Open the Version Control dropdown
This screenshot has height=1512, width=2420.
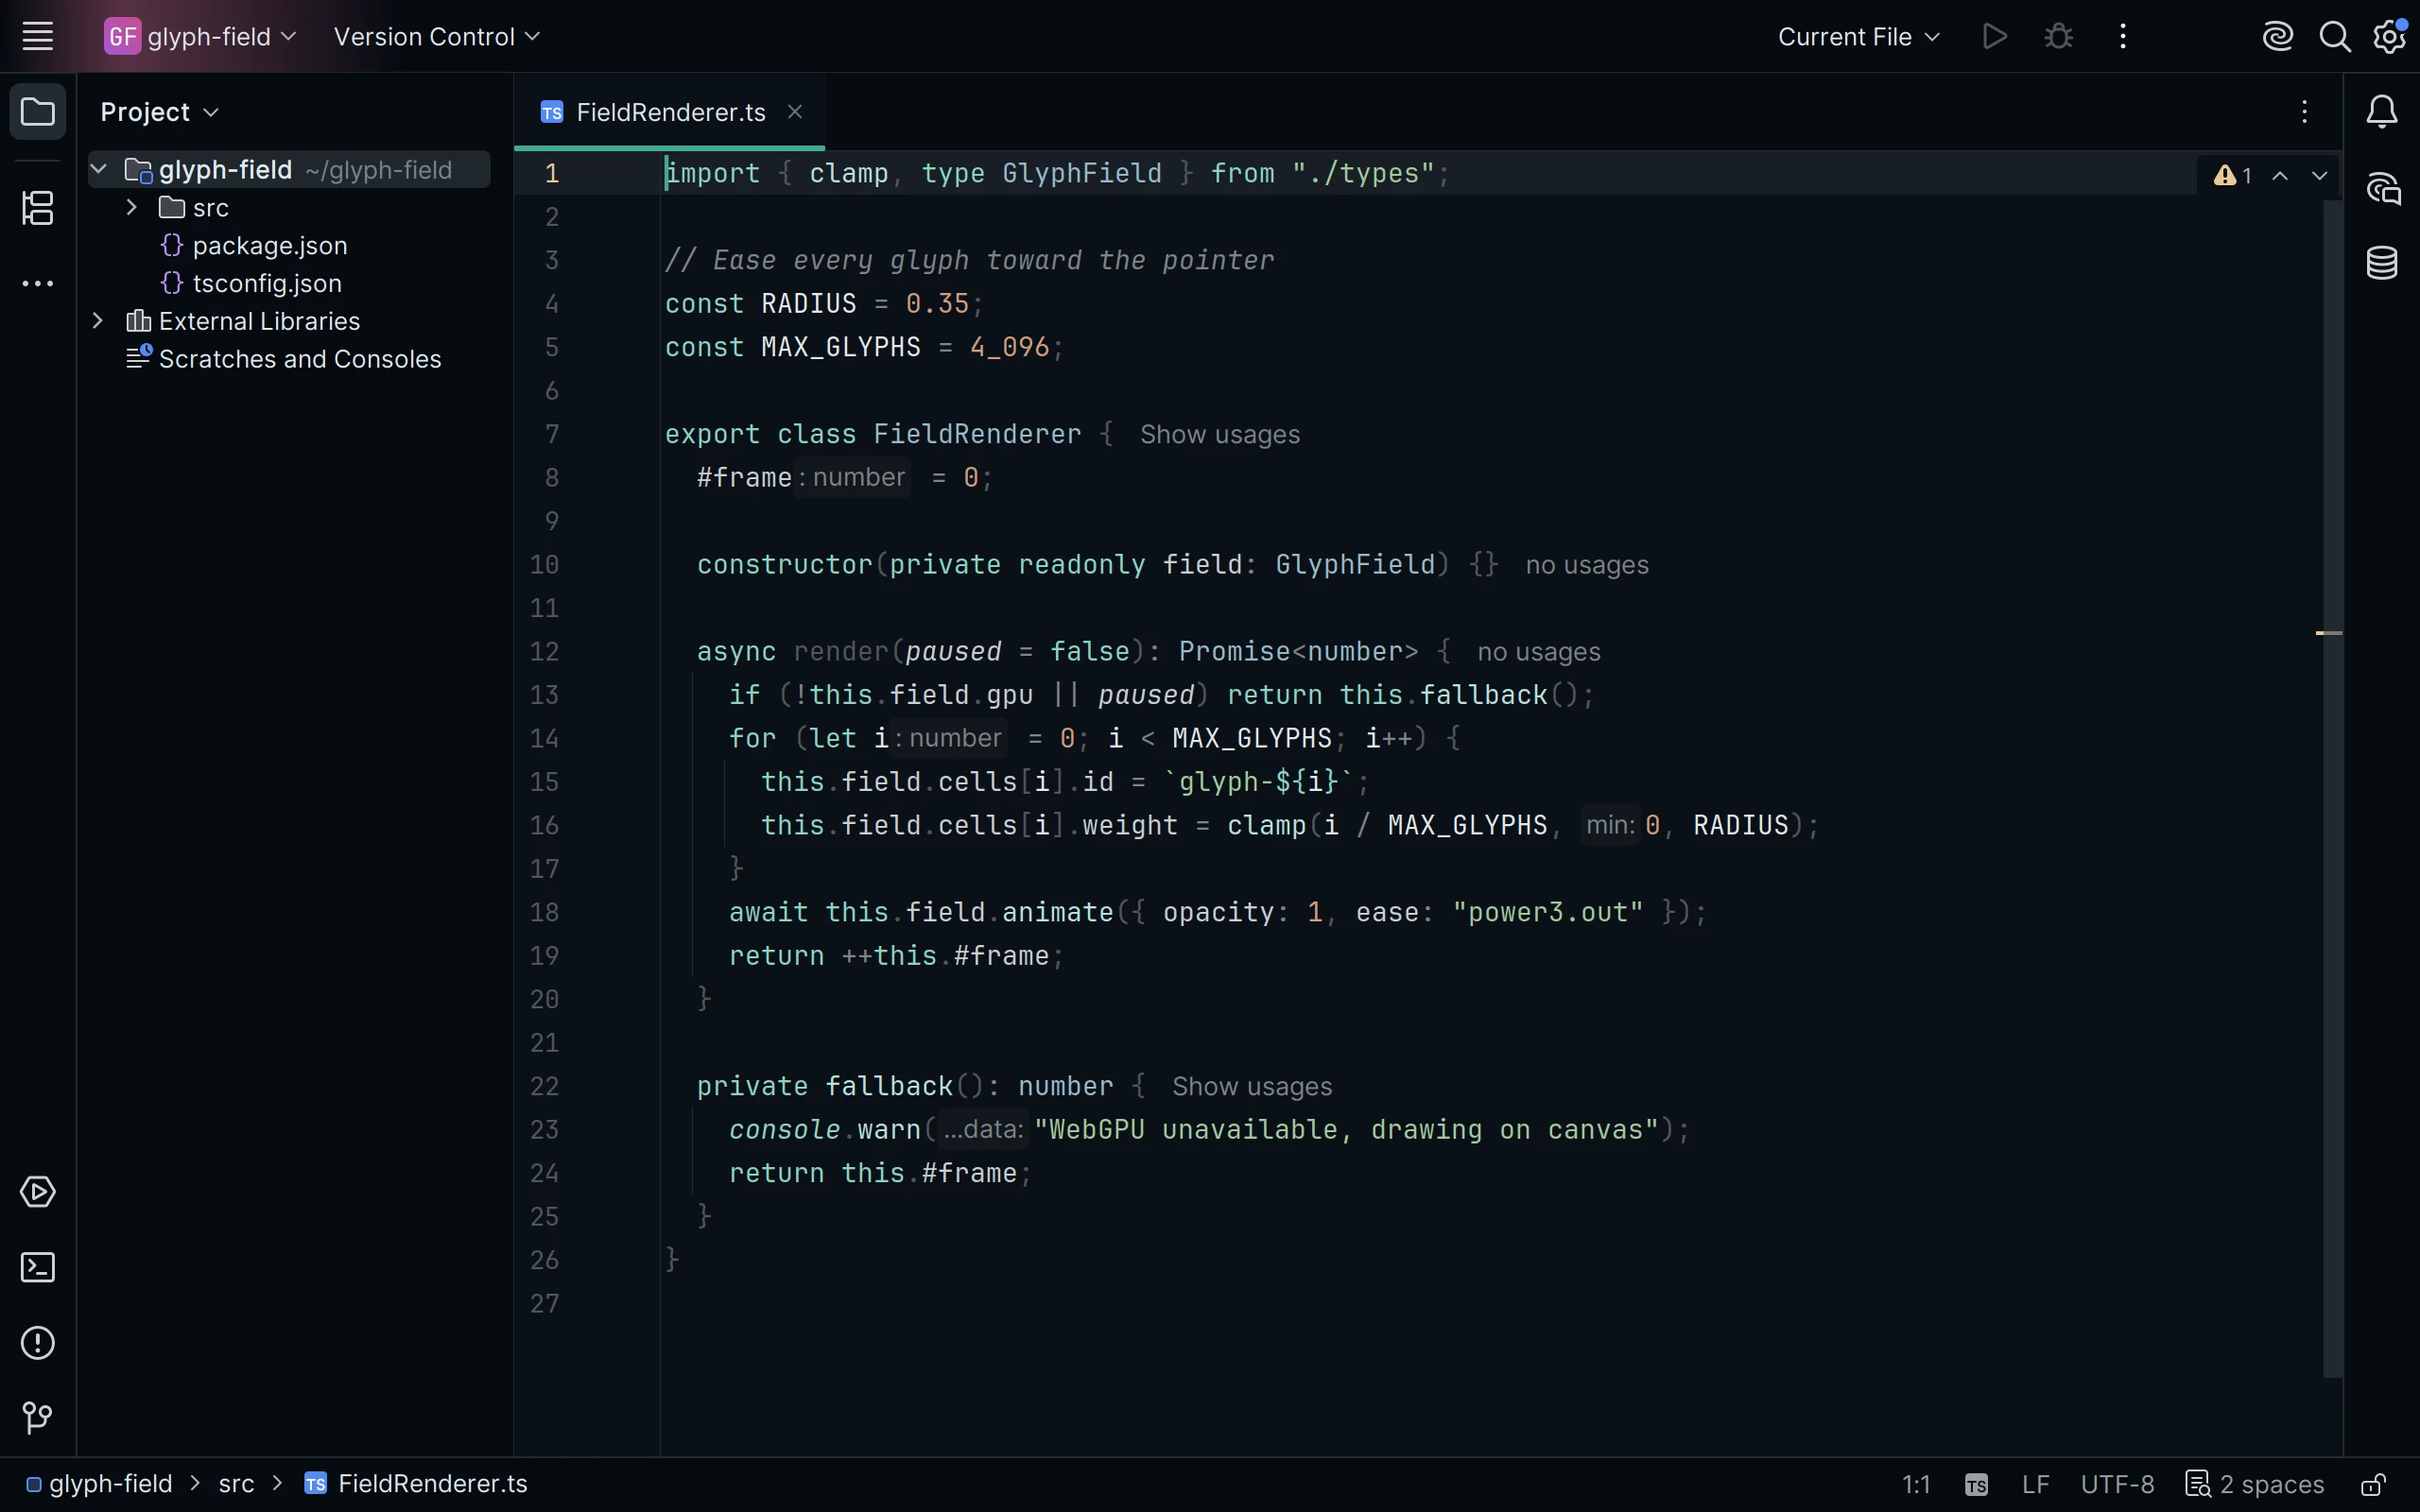[436, 37]
